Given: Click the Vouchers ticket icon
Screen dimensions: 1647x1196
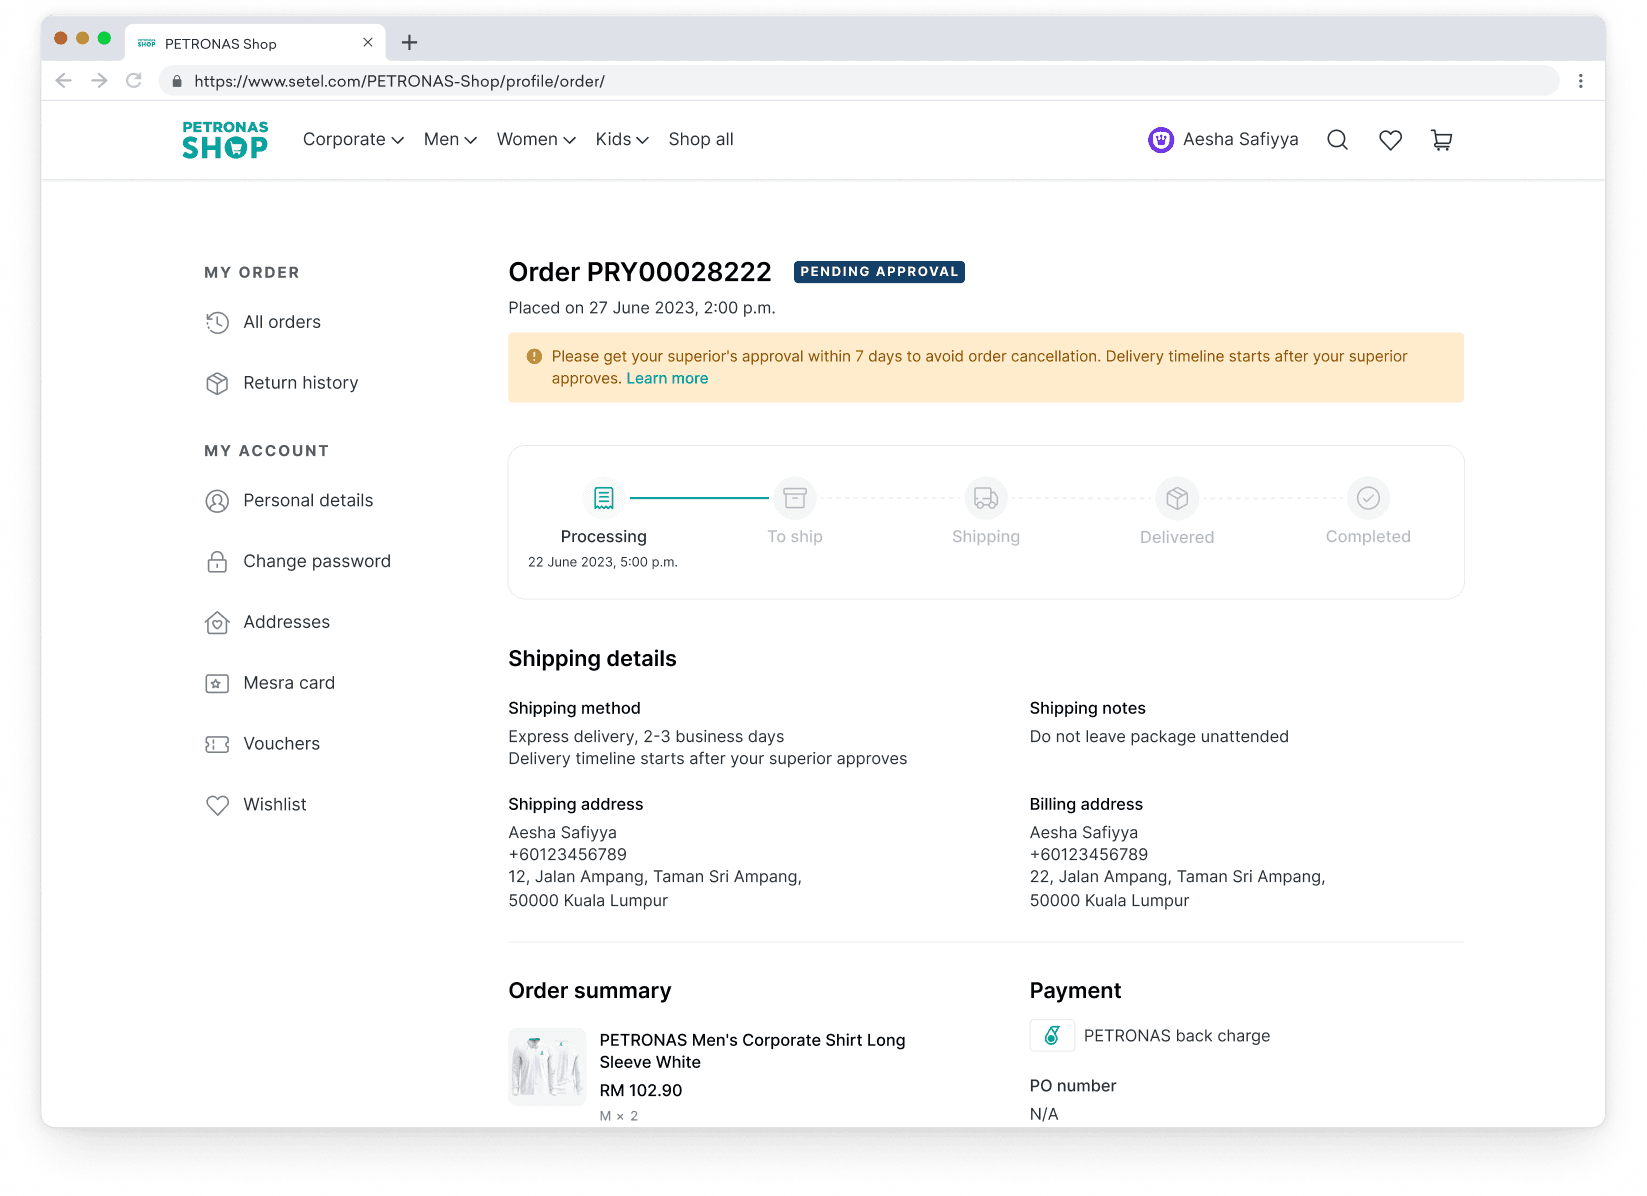Looking at the screenshot, I should [x=217, y=744].
